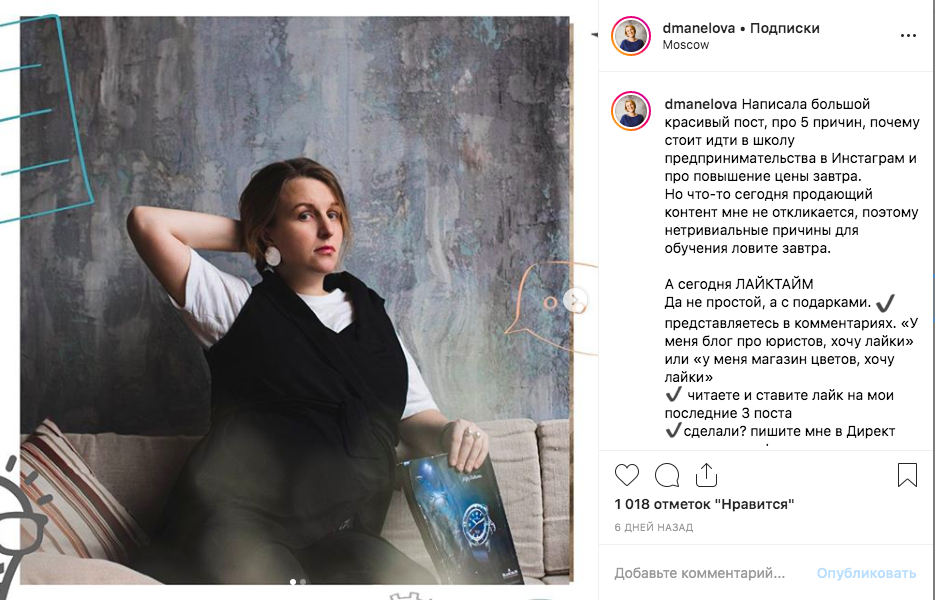Open dmanelova avatar beside caption
This screenshot has height=600, width=935.
631,111
